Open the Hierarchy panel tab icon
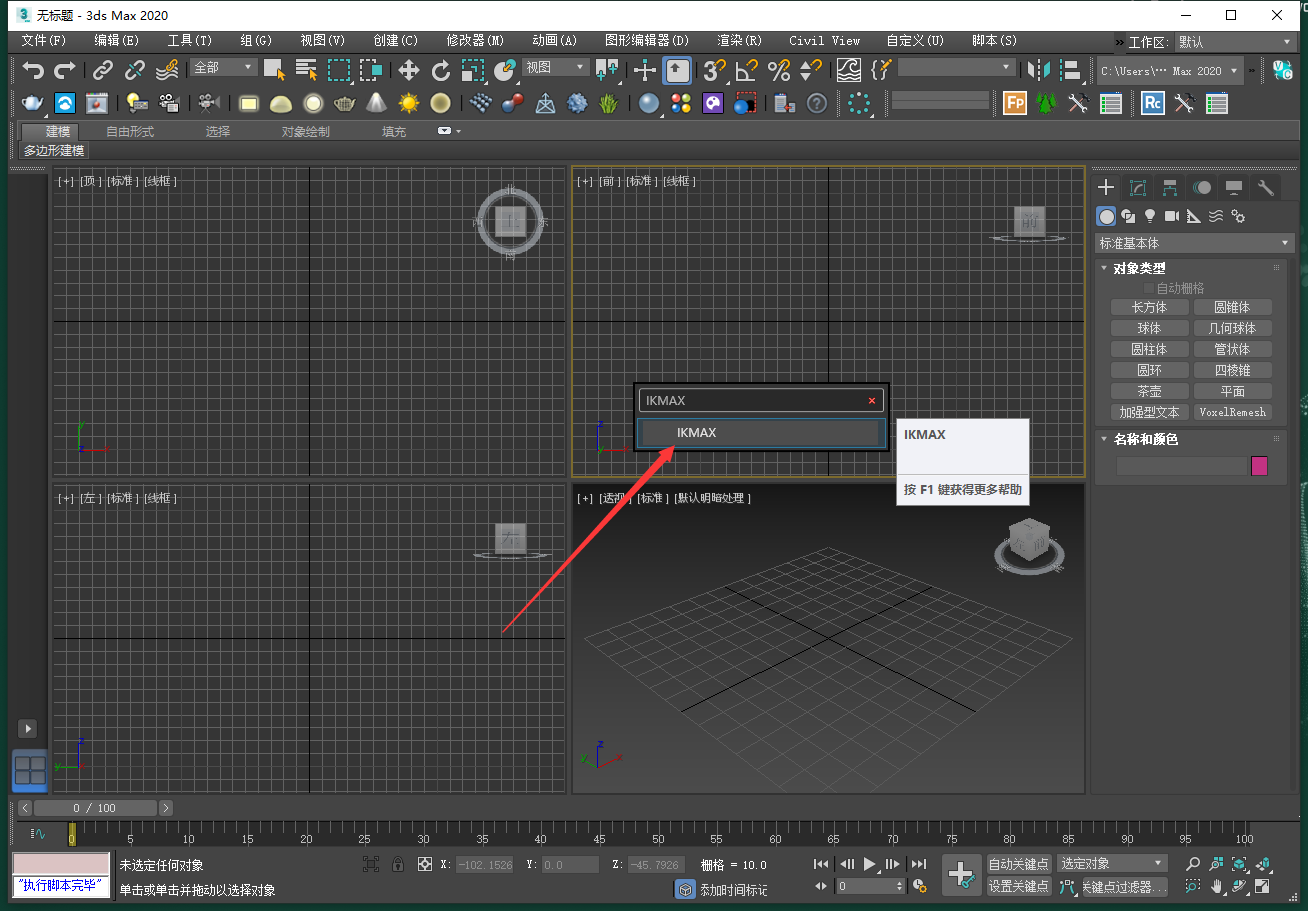 [1169, 188]
